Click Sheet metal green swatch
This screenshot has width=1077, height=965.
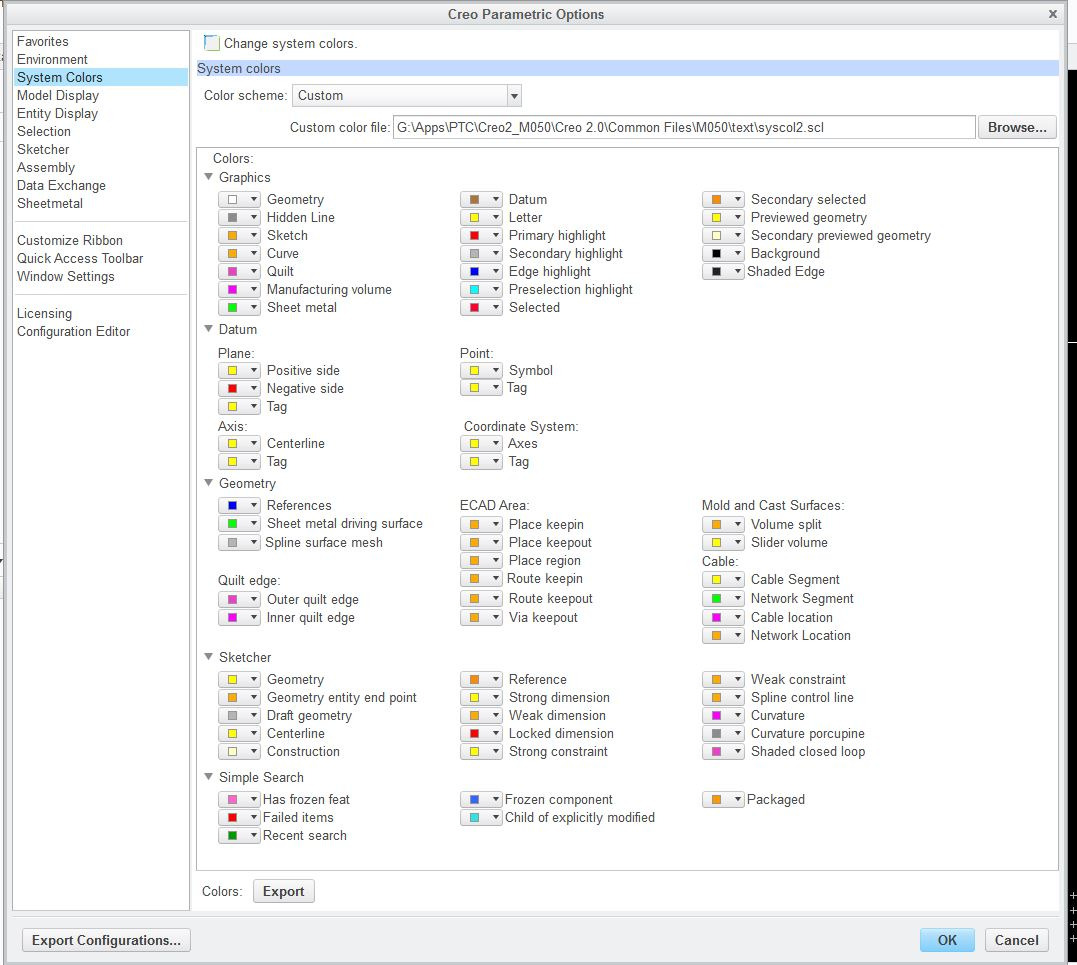pos(233,308)
